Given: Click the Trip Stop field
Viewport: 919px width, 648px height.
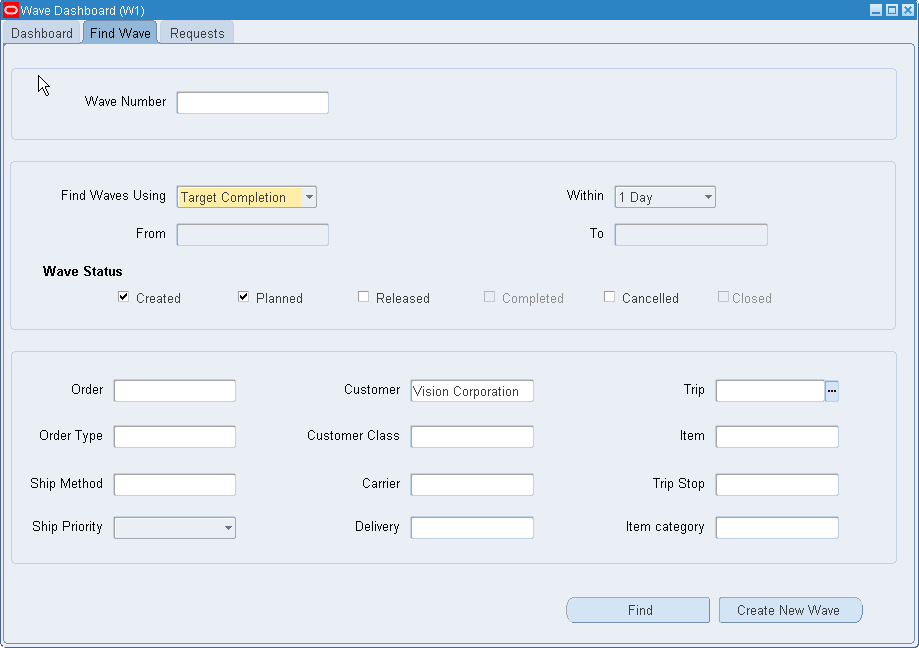Looking at the screenshot, I should click(x=777, y=485).
